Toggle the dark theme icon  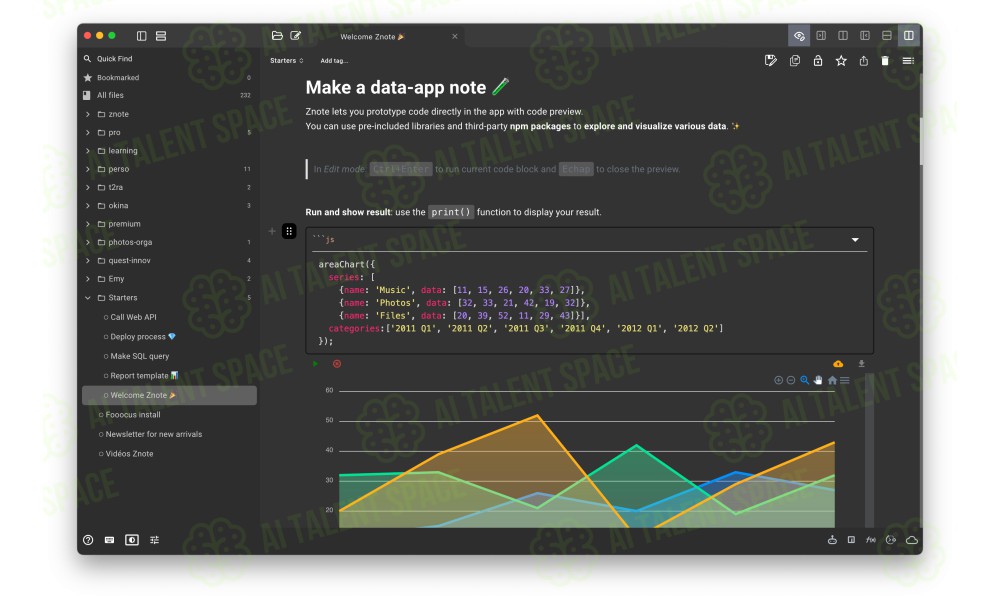[x=132, y=540]
